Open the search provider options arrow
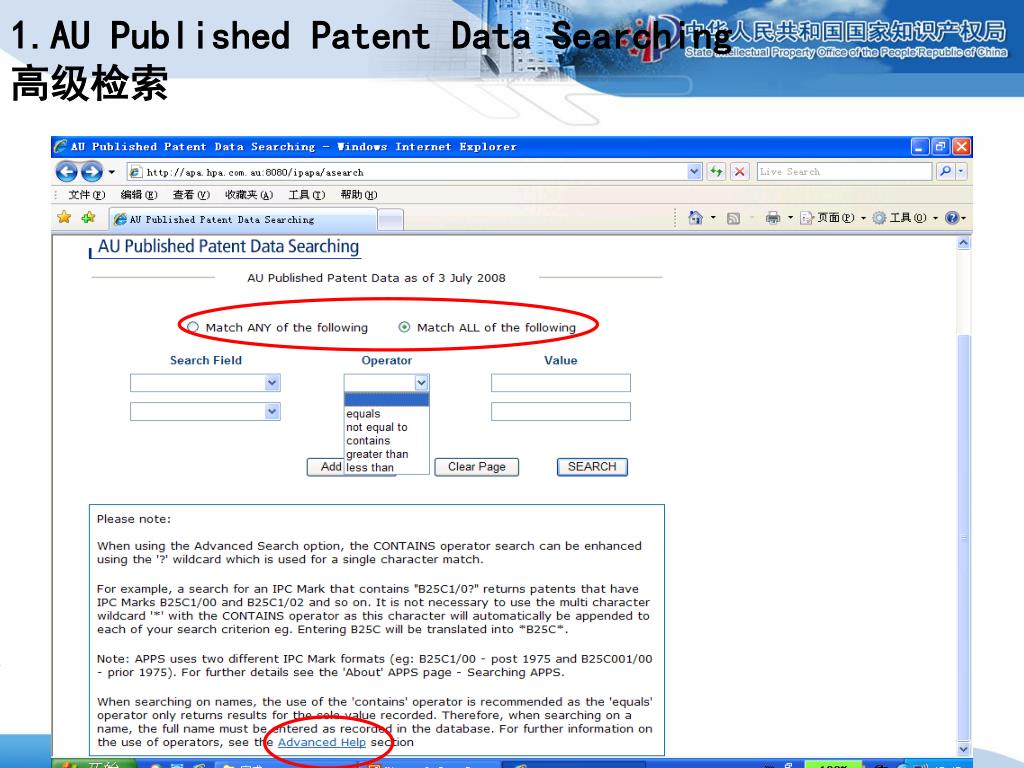 point(961,172)
